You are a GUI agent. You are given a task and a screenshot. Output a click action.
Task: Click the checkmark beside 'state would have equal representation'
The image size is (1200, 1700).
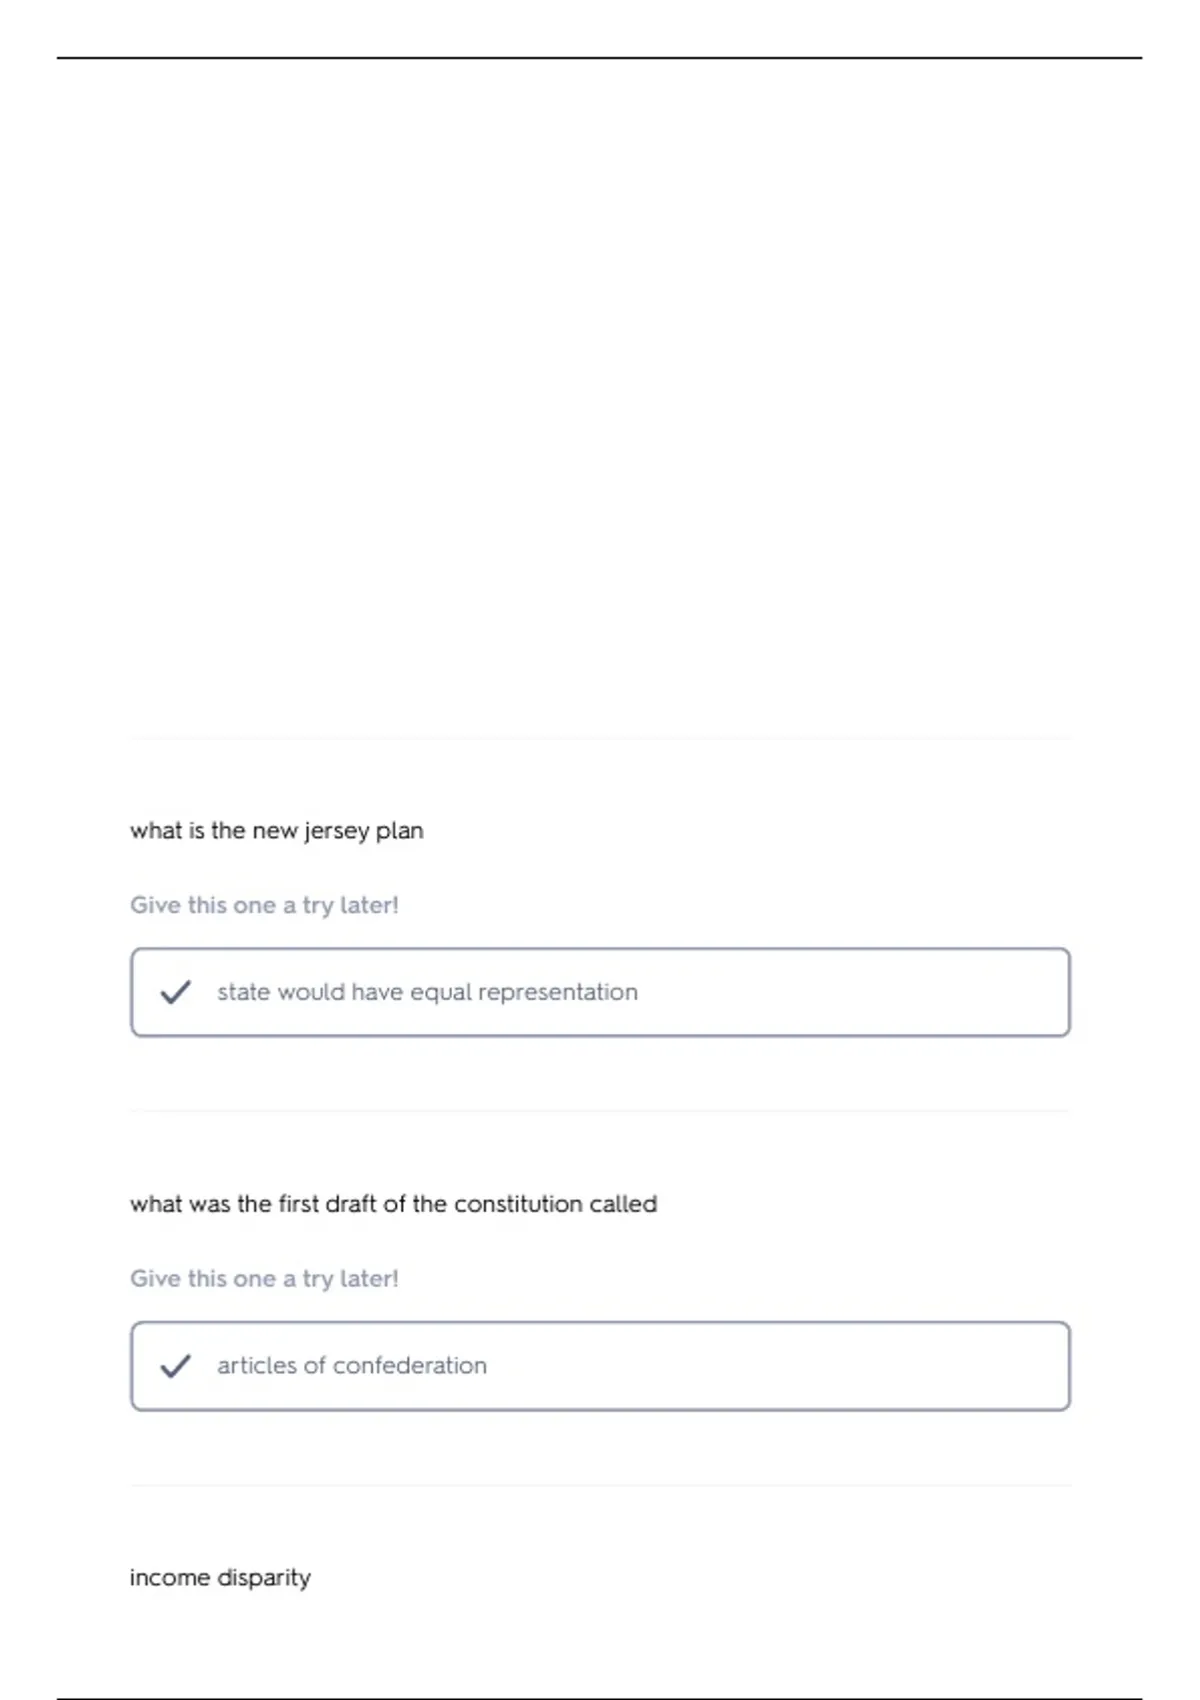176,992
